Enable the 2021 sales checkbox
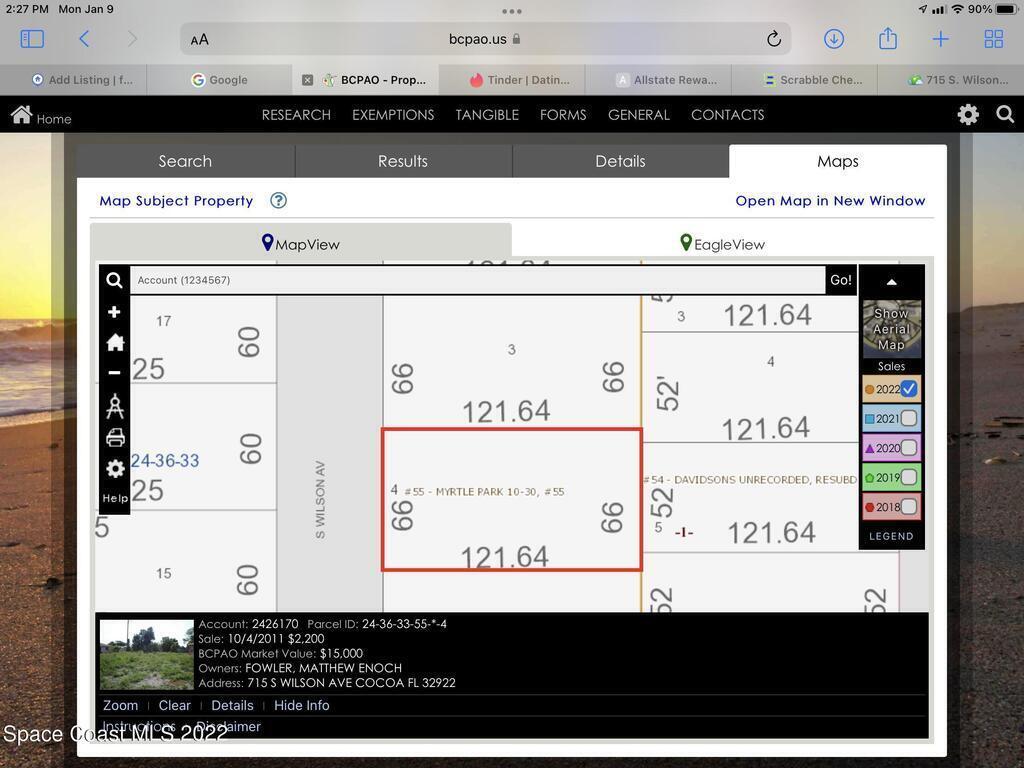 tap(908, 419)
